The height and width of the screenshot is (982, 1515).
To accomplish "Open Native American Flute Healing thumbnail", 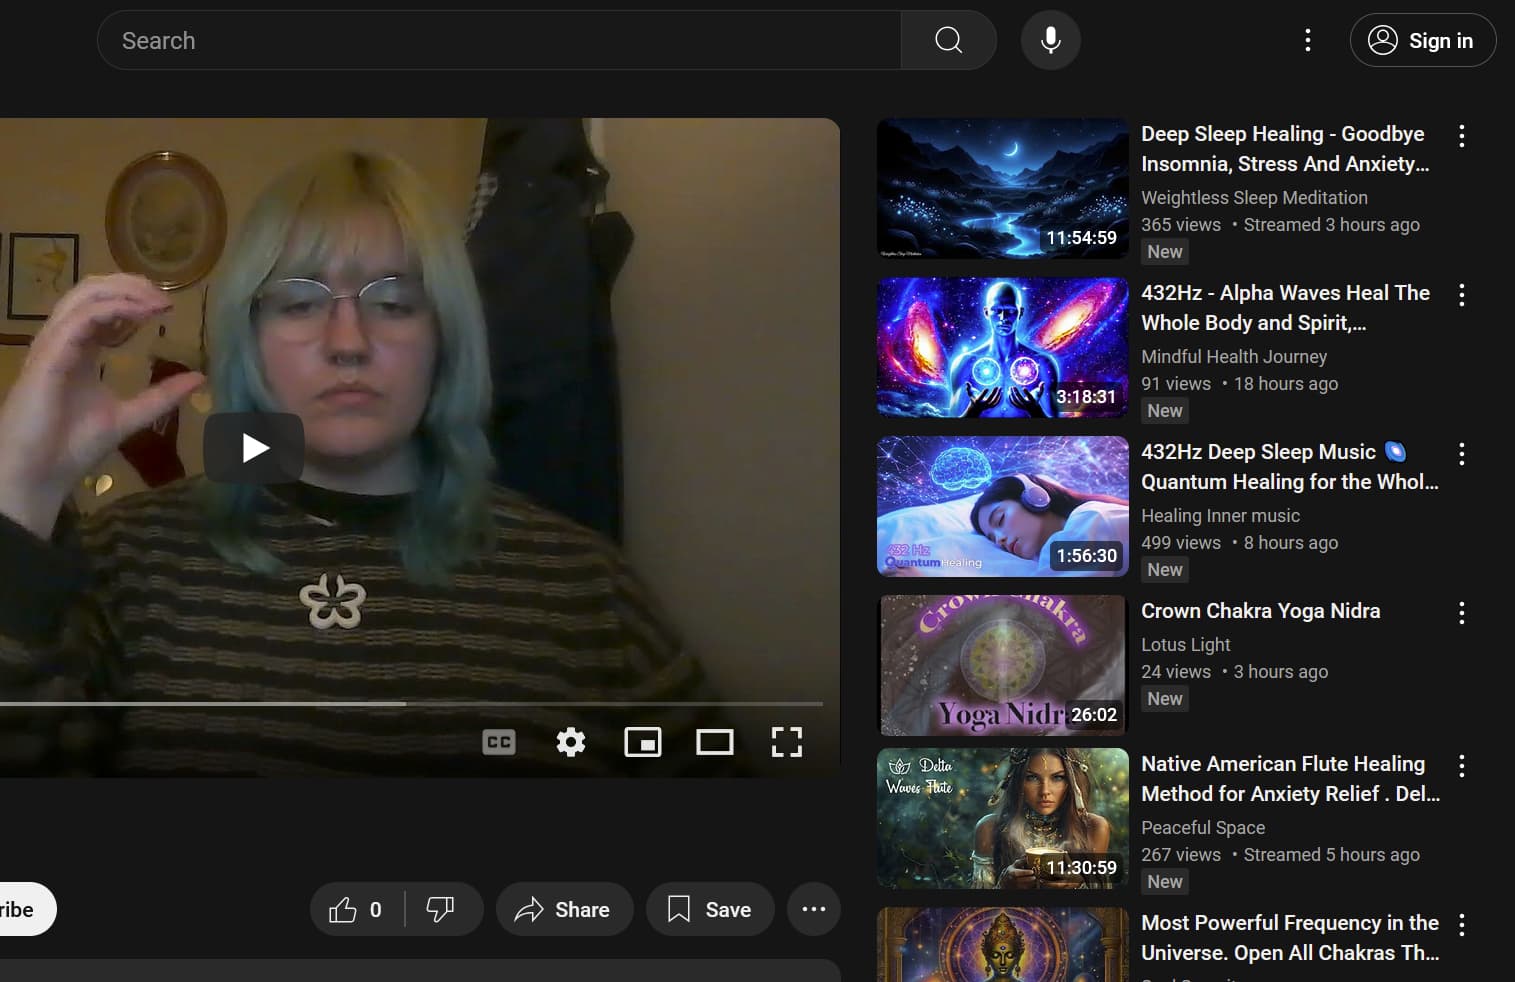I will [x=1003, y=819].
